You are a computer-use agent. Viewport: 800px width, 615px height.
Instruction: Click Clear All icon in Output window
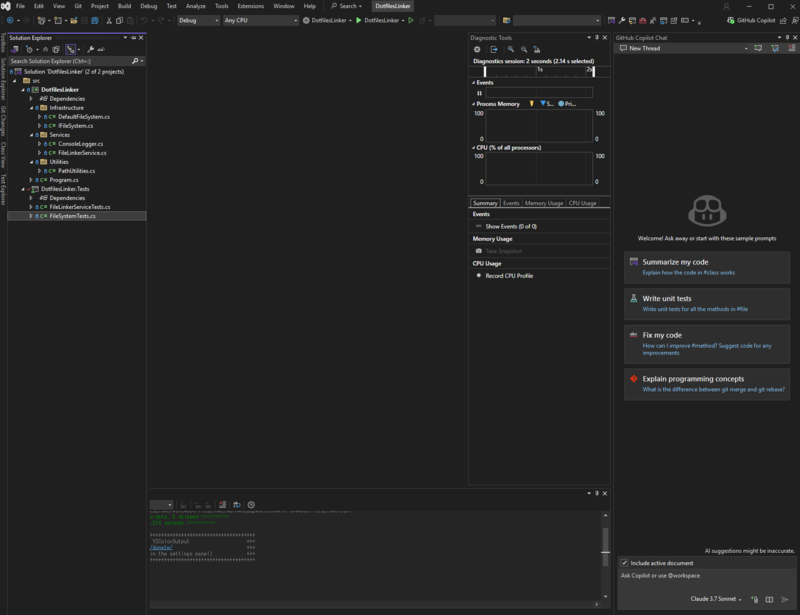coord(222,505)
